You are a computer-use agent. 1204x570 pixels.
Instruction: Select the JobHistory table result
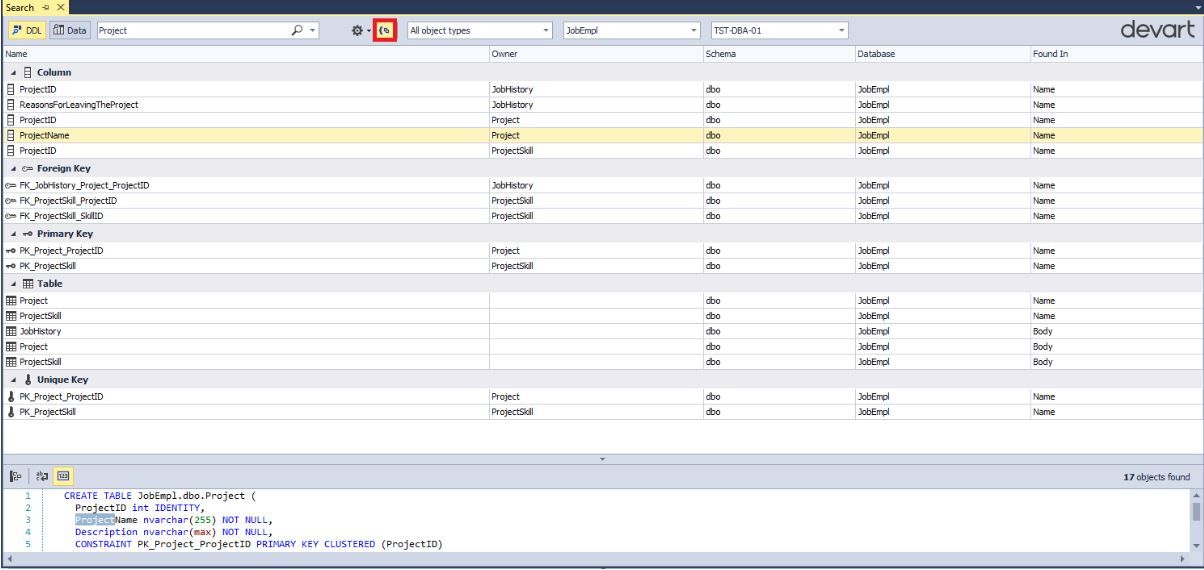602,330
